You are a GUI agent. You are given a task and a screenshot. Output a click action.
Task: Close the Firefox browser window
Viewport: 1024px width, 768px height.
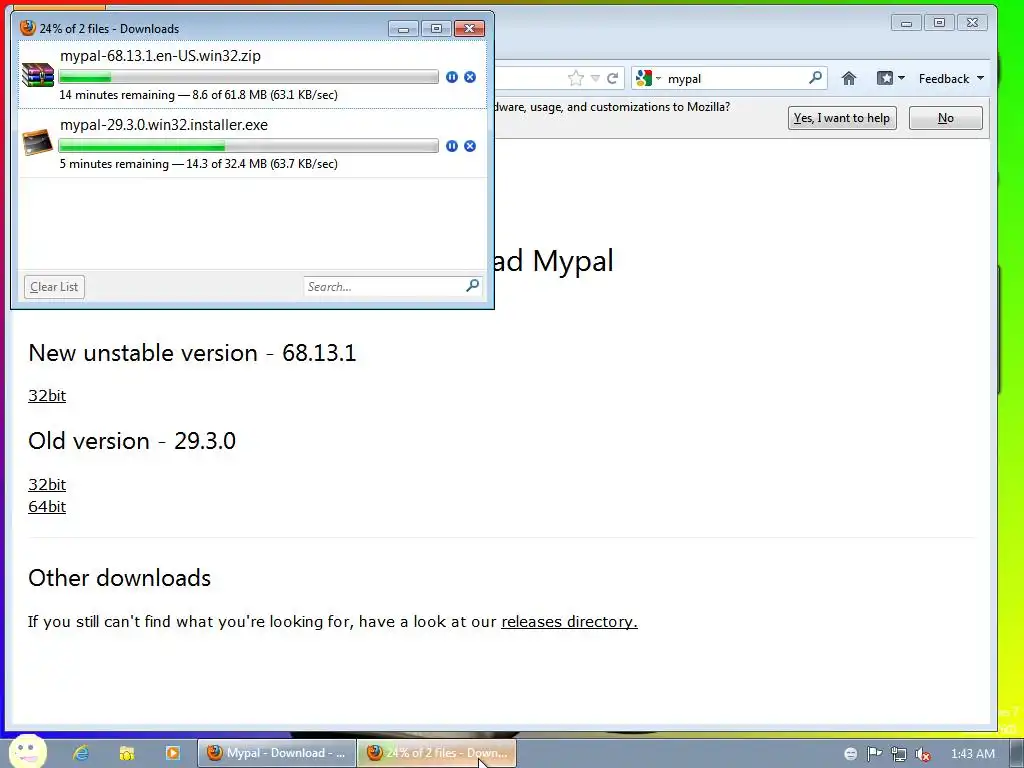(x=972, y=23)
